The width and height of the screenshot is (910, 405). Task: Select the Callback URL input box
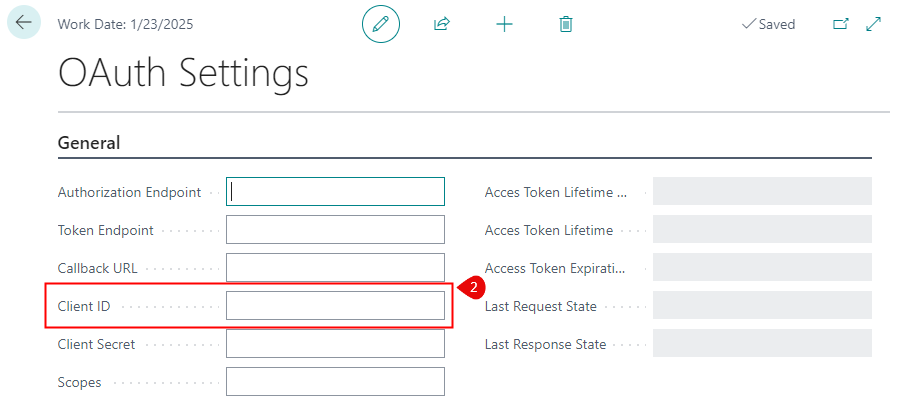coord(335,268)
